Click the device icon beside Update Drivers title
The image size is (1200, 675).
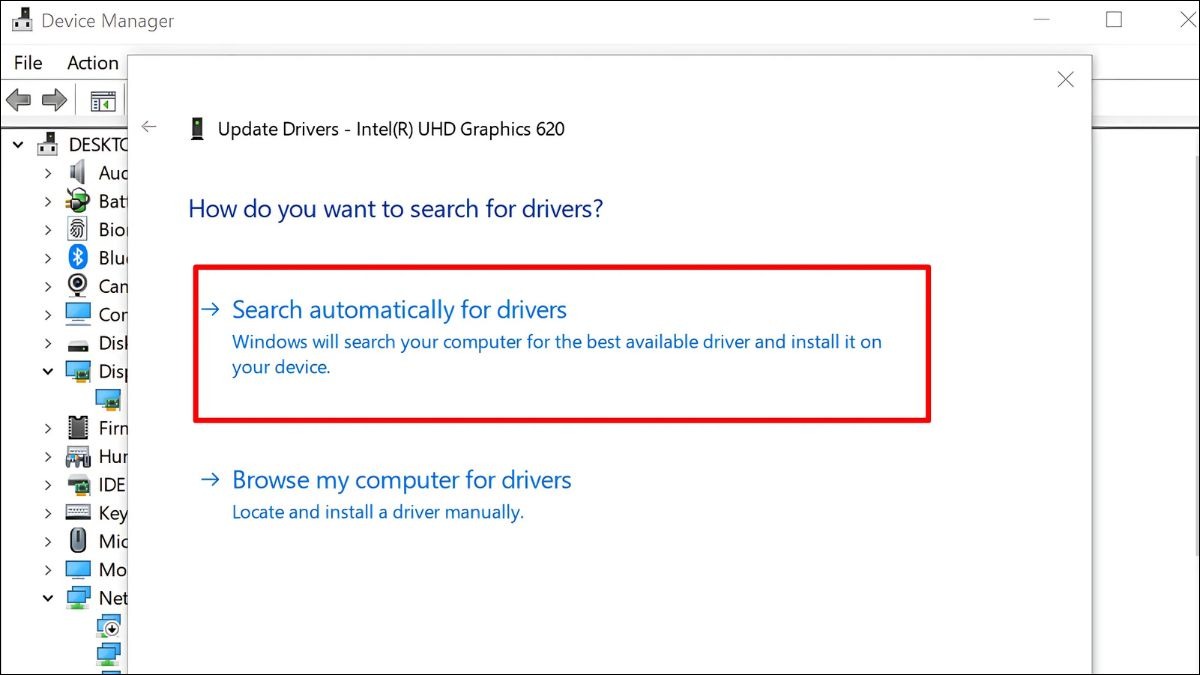pos(198,128)
